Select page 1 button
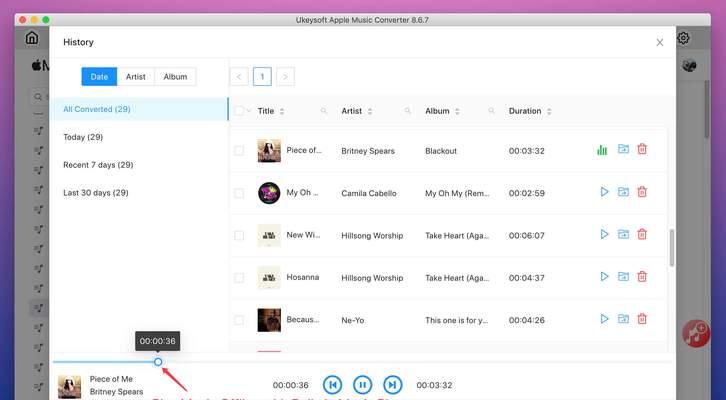Image resolution: width=726 pixels, height=400 pixels. (x=262, y=77)
